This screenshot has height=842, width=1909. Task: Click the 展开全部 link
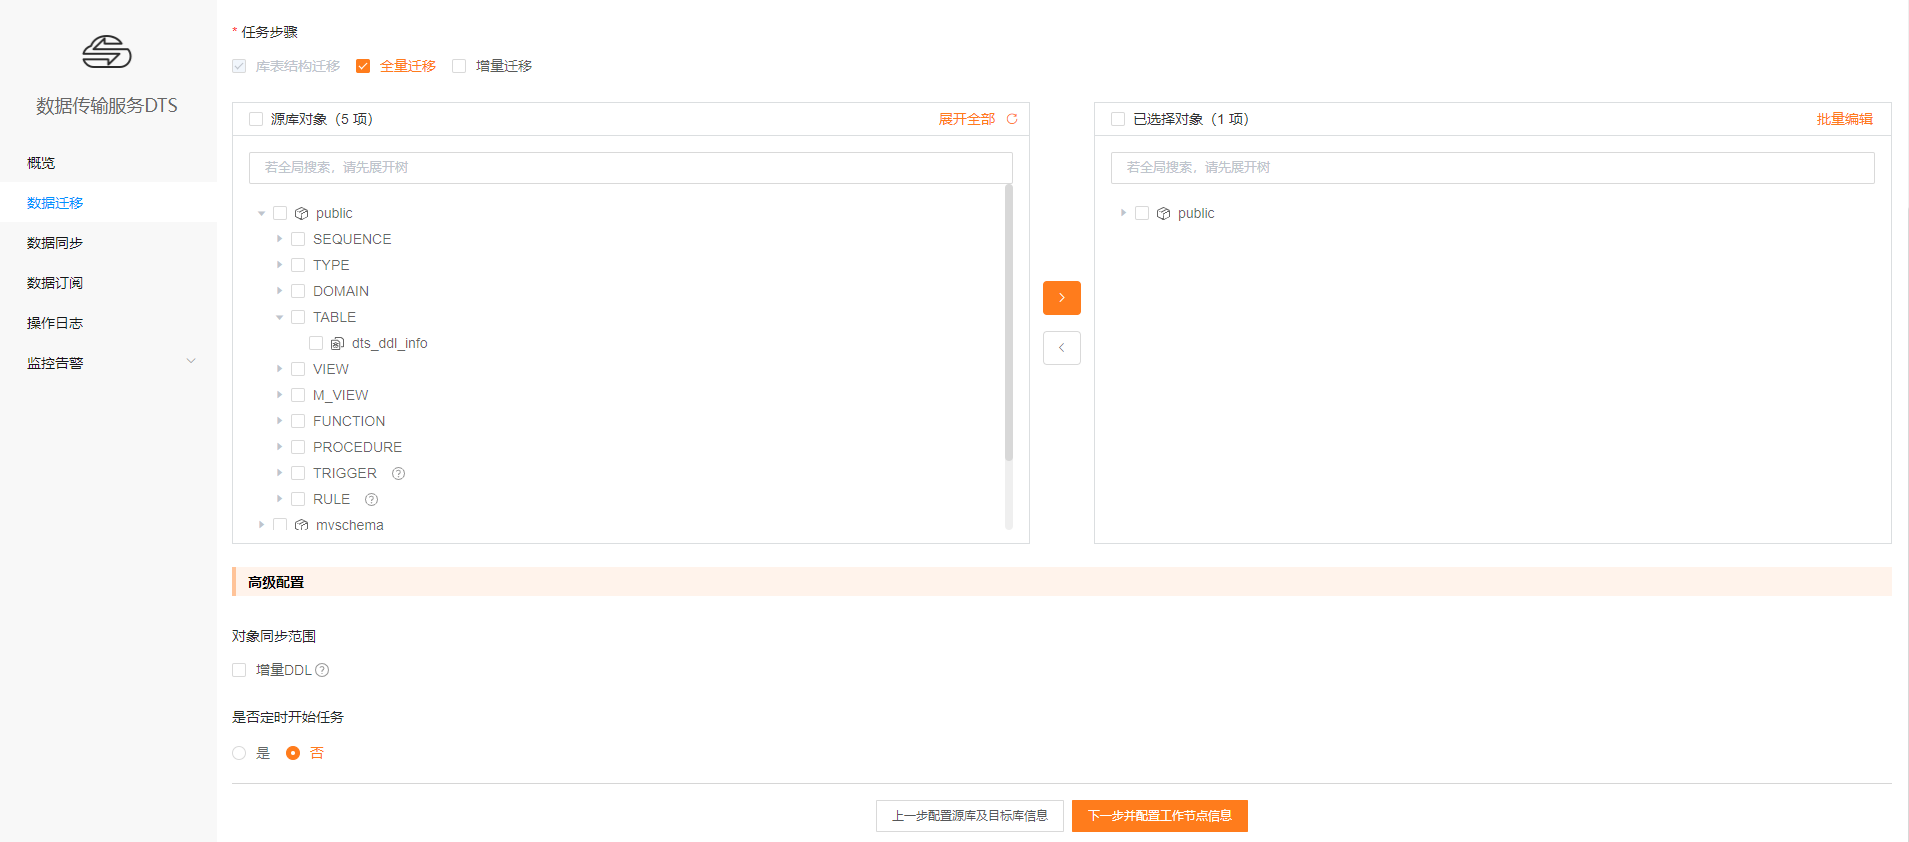pos(966,119)
